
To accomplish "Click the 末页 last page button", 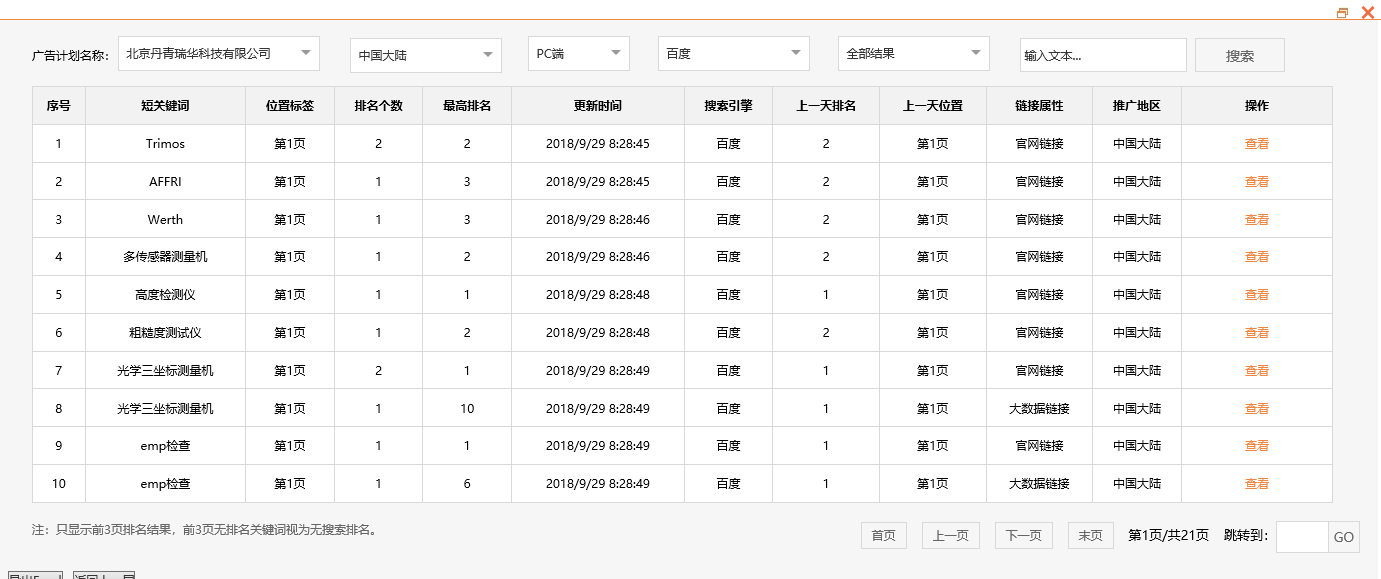I will (1090, 535).
